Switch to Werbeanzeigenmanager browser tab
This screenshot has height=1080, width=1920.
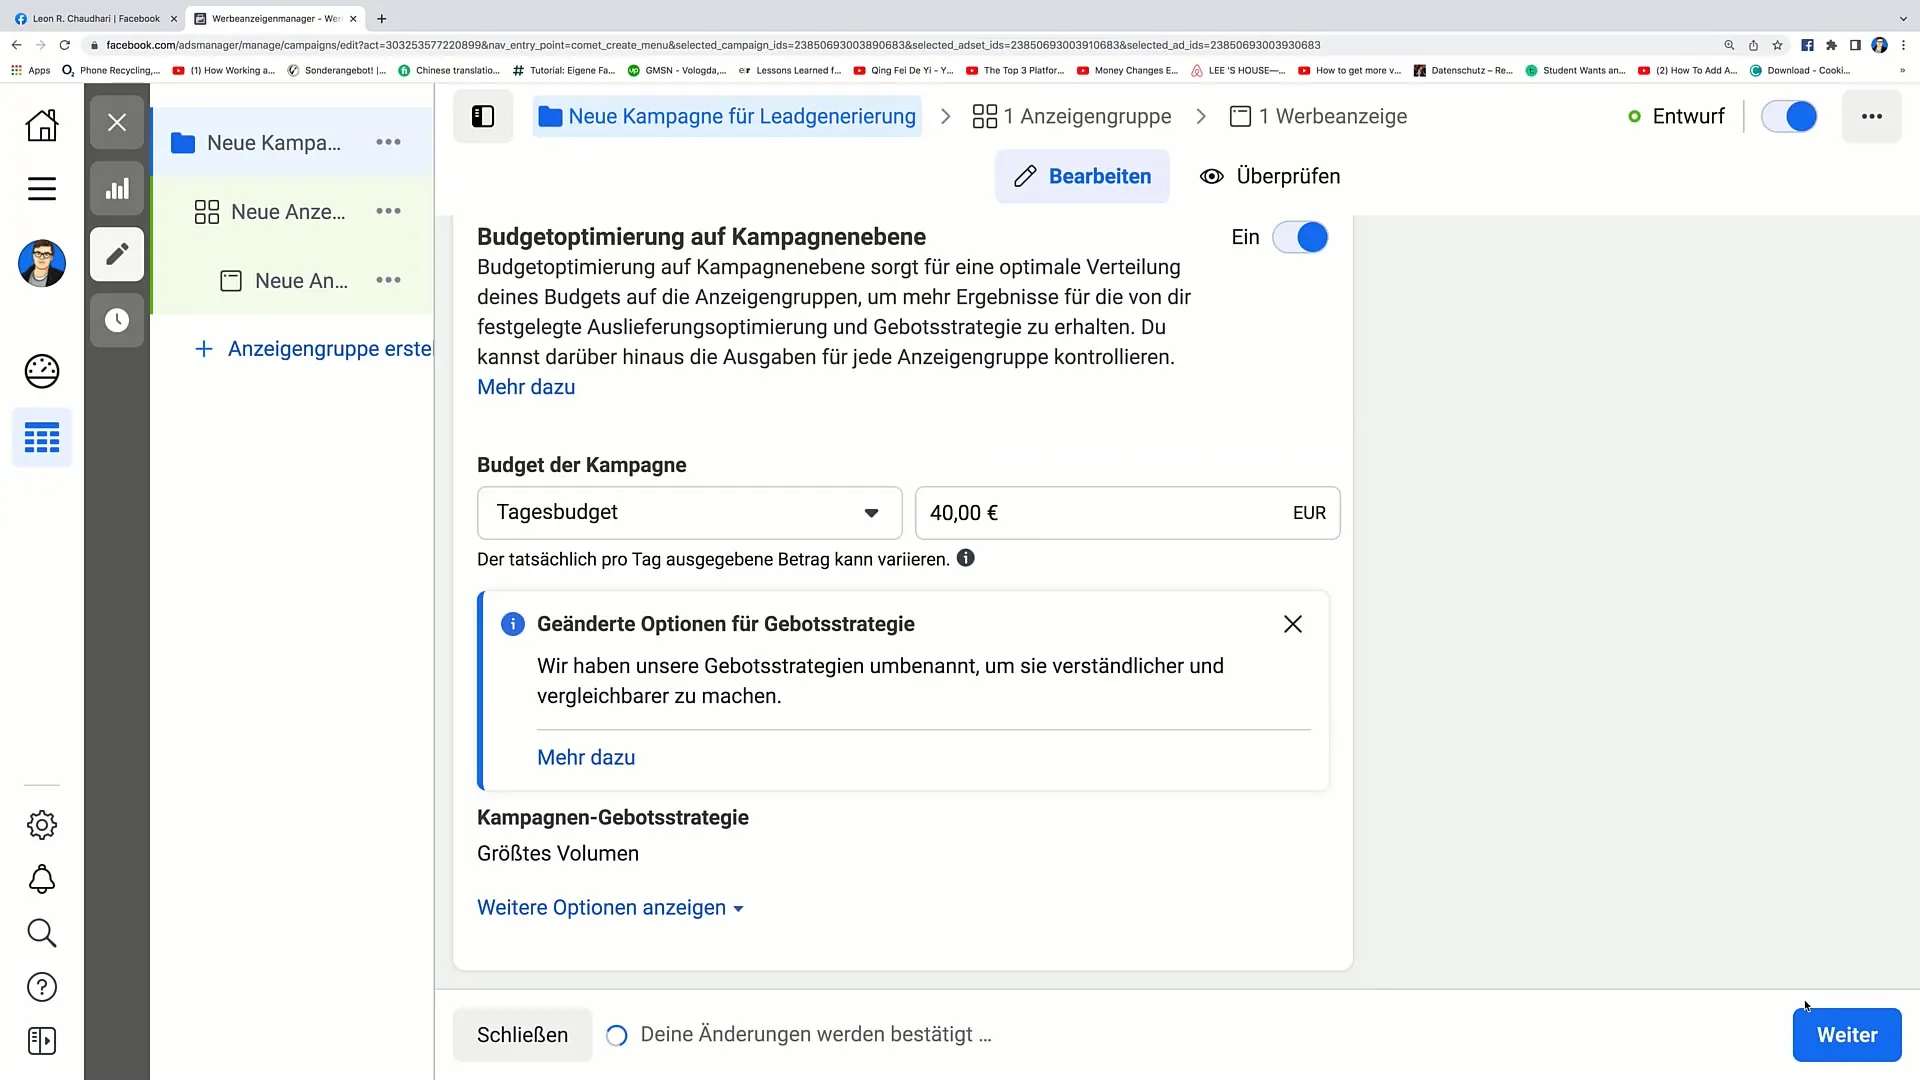[x=275, y=18]
